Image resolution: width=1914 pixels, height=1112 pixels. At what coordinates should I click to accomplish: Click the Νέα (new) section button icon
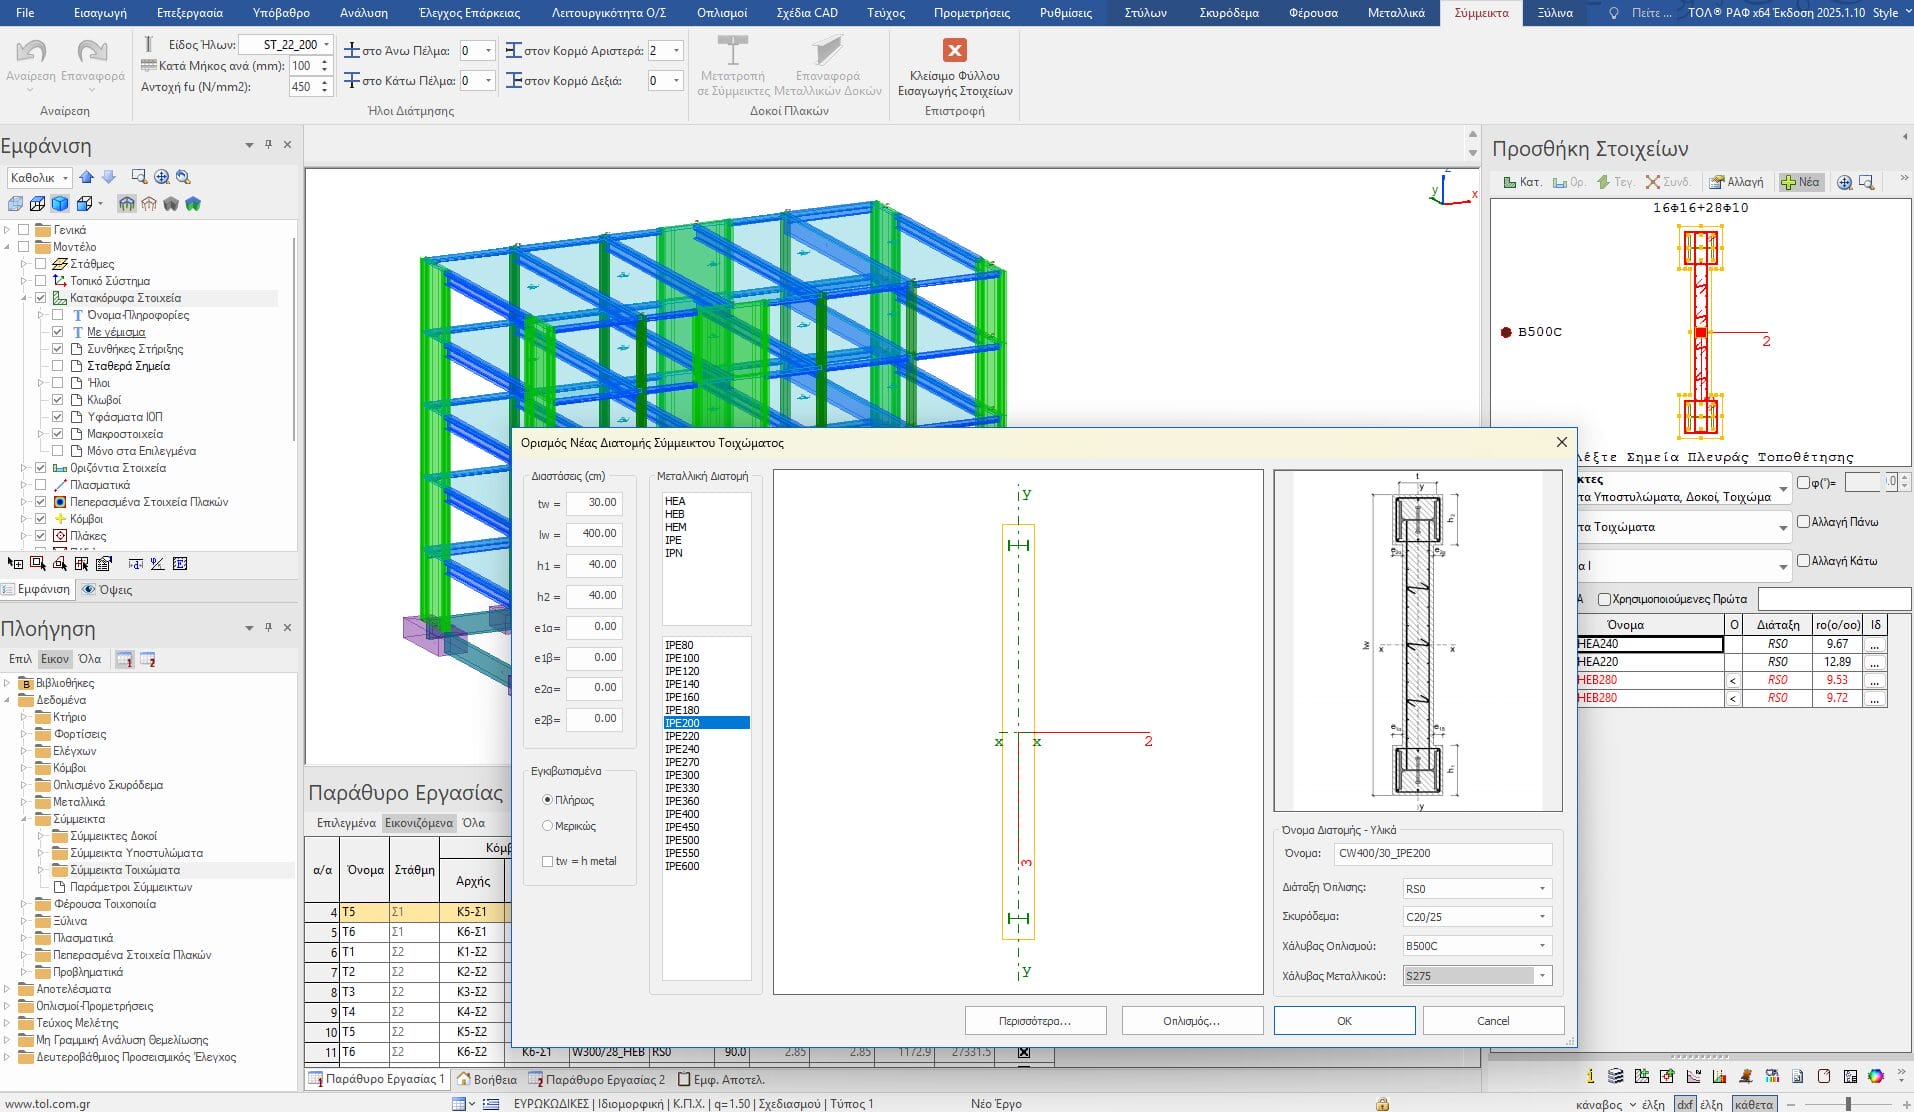tap(1789, 182)
